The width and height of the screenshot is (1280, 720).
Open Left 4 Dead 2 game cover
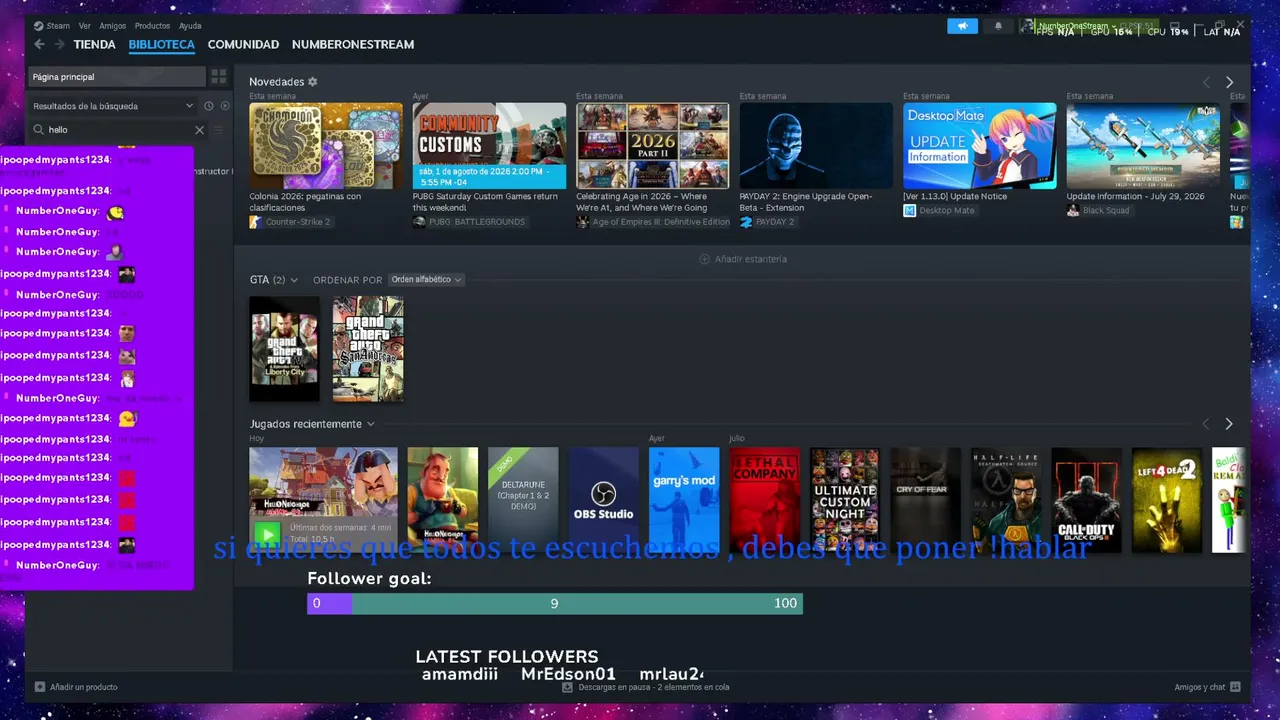1167,500
